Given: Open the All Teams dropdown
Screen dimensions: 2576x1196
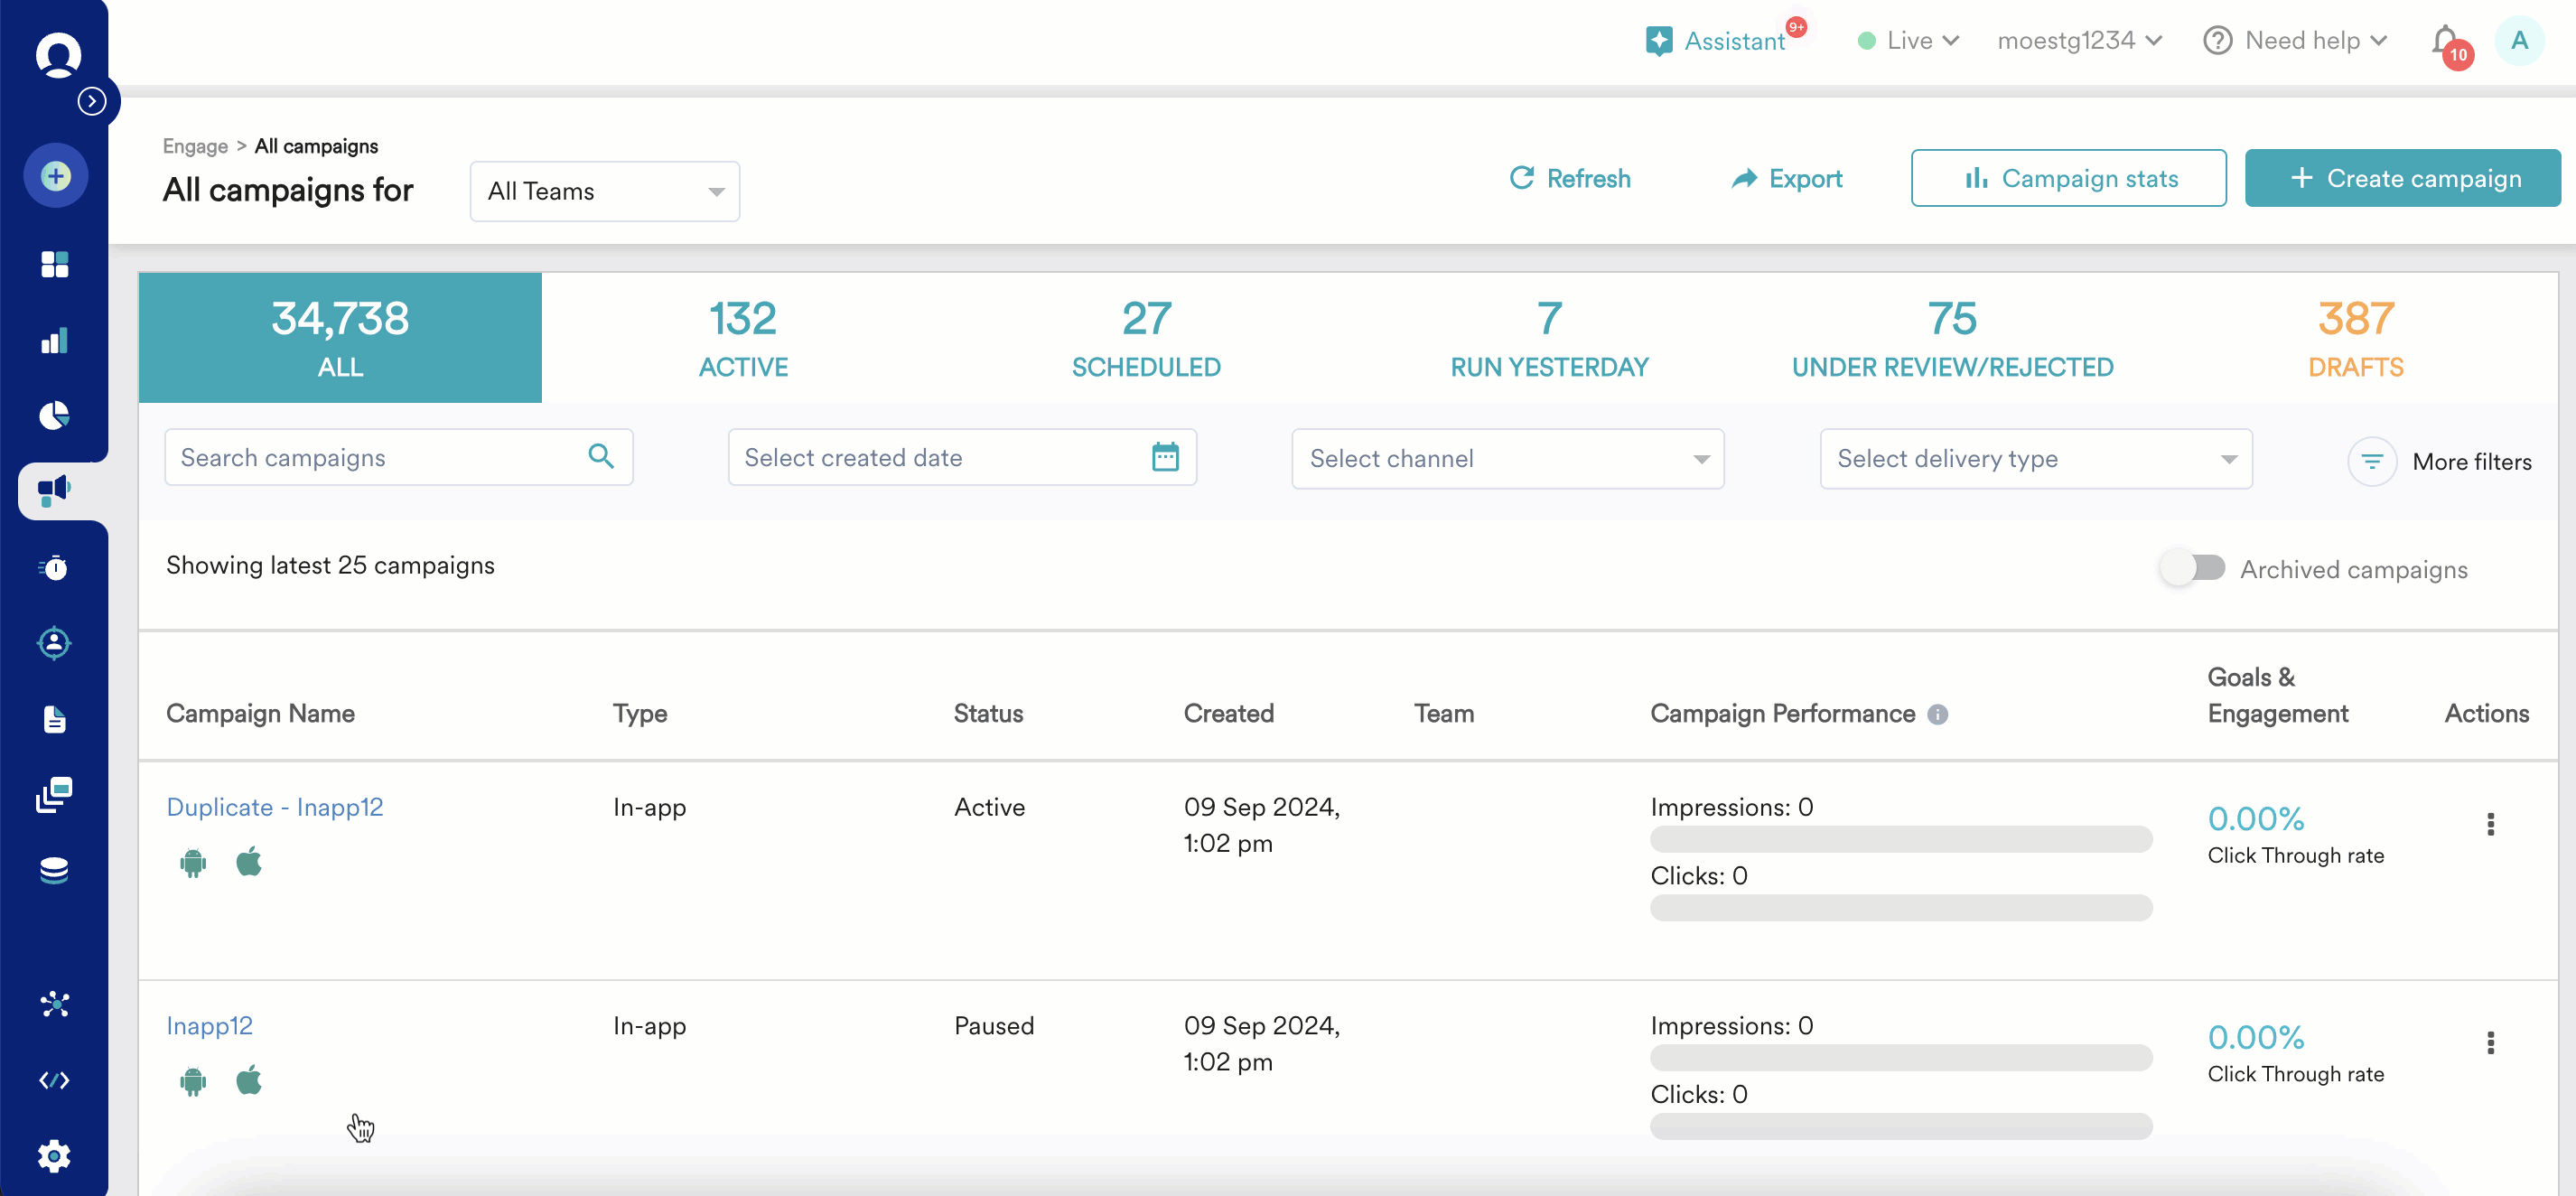Looking at the screenshot, I should (x=604, y=191).
